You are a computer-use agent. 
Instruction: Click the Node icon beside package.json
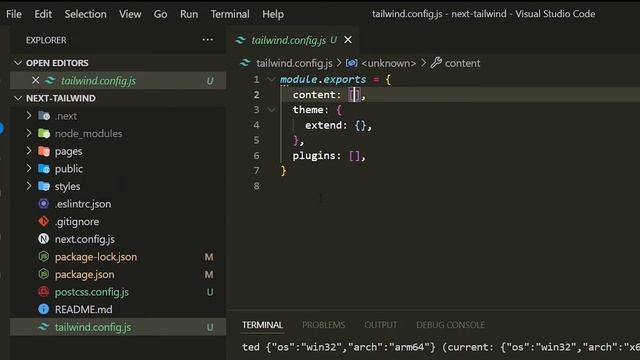click(x=44, y=274)
